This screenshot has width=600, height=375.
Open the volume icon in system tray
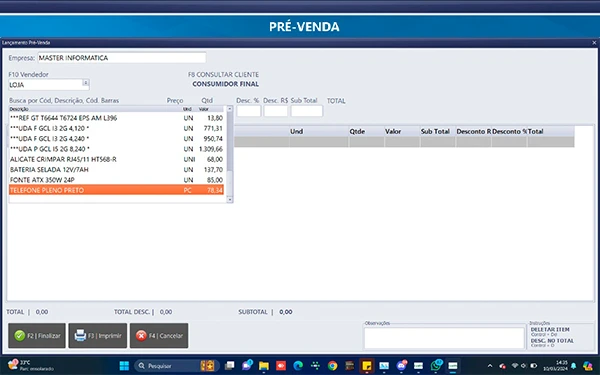click(524, 366)
